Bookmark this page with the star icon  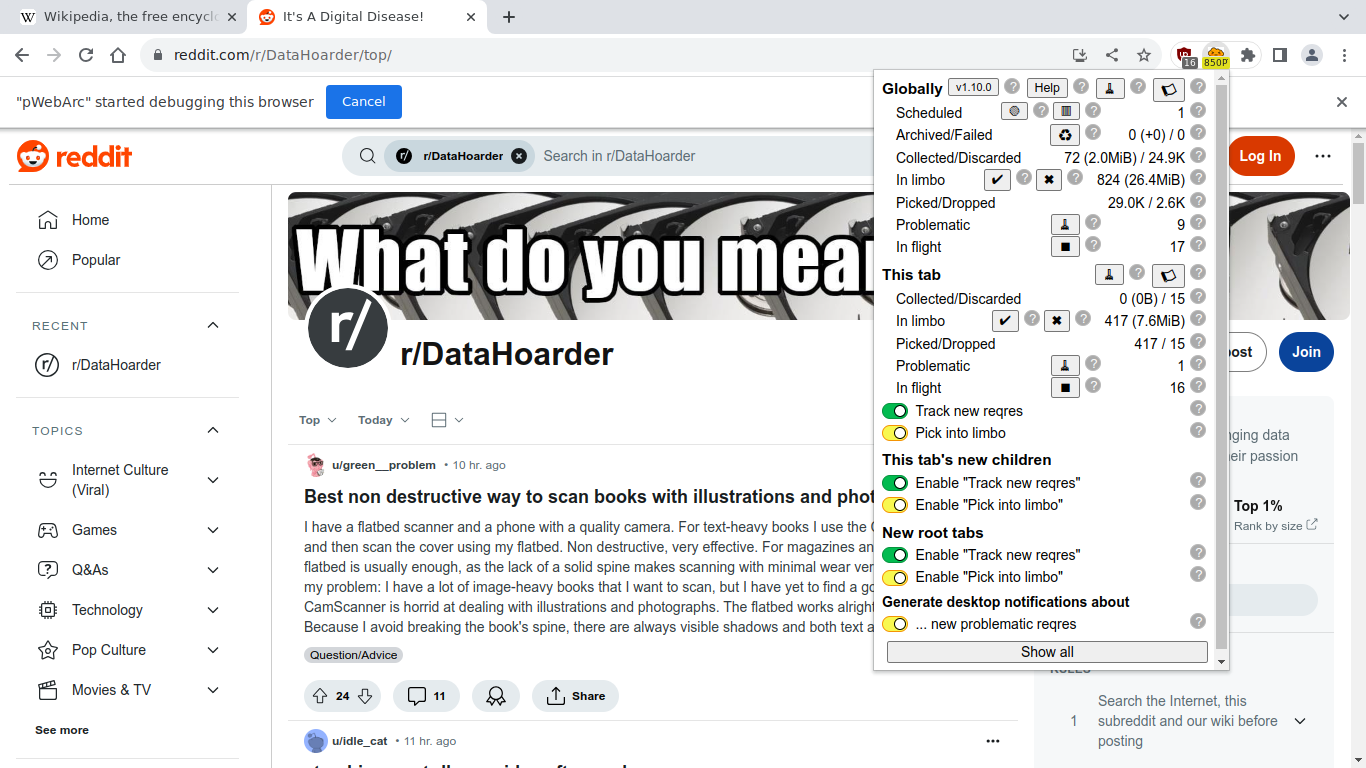click(1144, 56)
